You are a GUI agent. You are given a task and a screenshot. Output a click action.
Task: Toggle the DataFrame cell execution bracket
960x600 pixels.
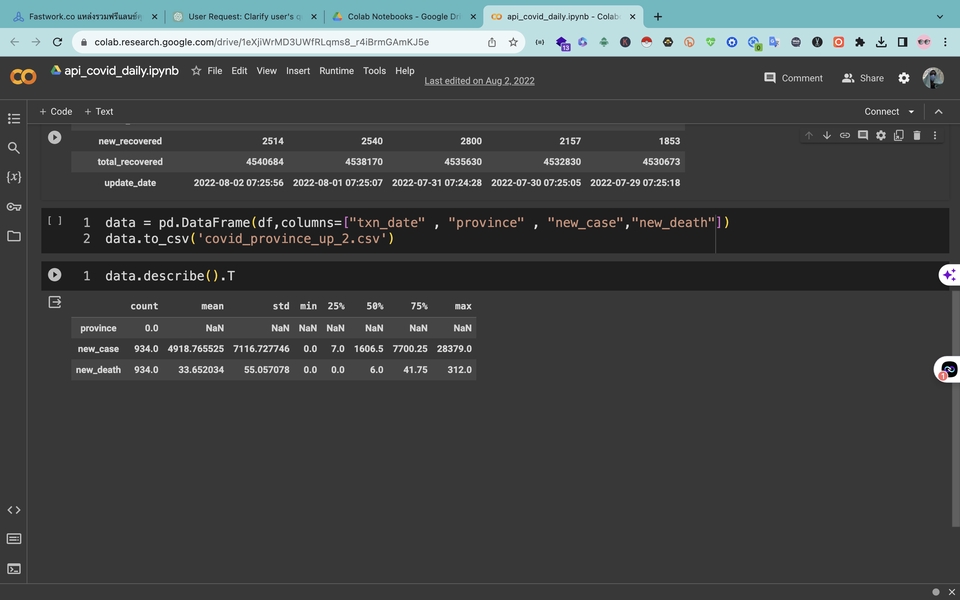55,222
